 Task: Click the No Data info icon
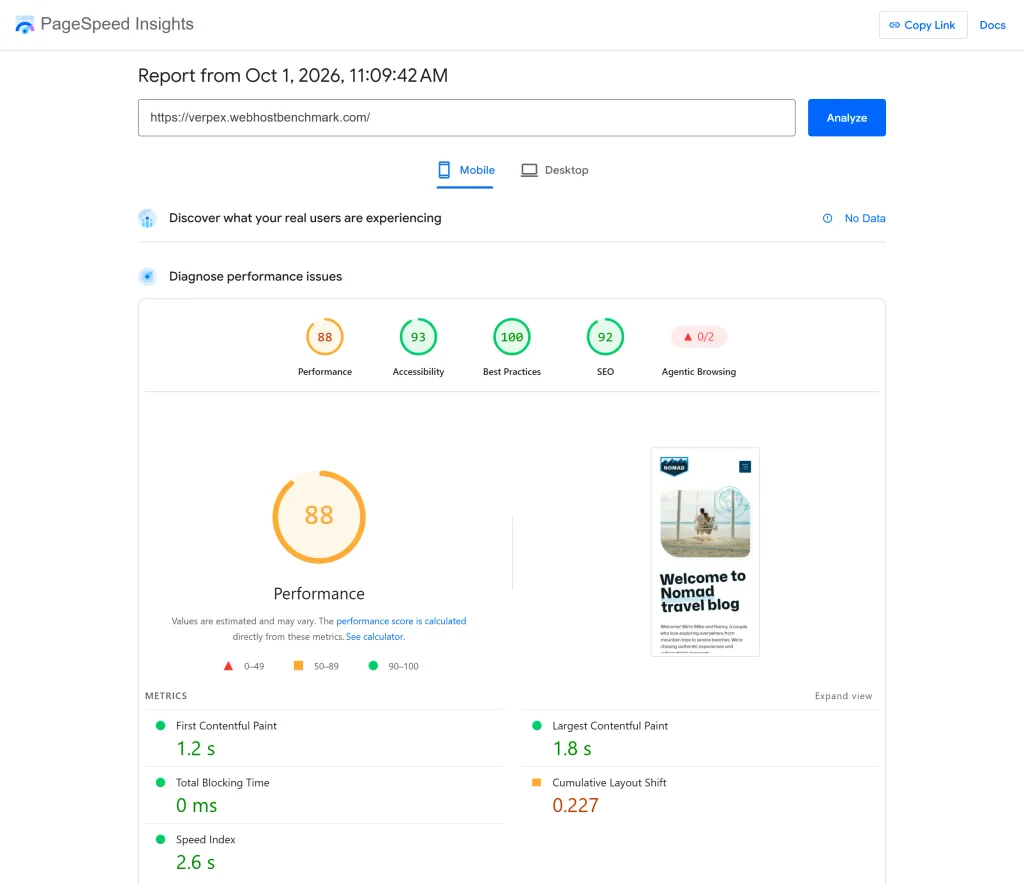click(827, 218)
